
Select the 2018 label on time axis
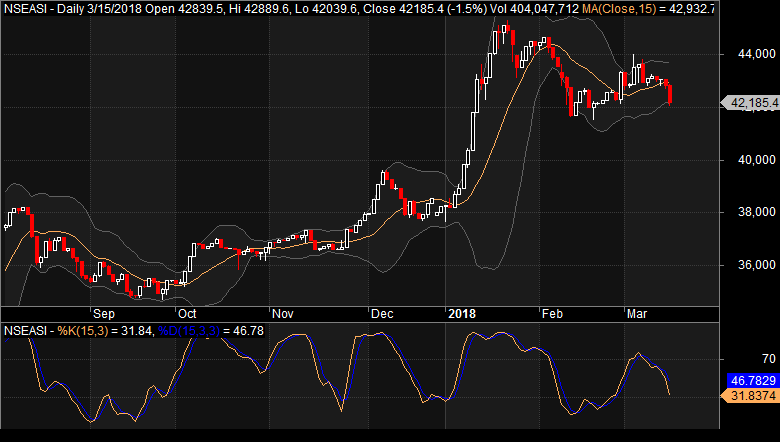[462, 314]
